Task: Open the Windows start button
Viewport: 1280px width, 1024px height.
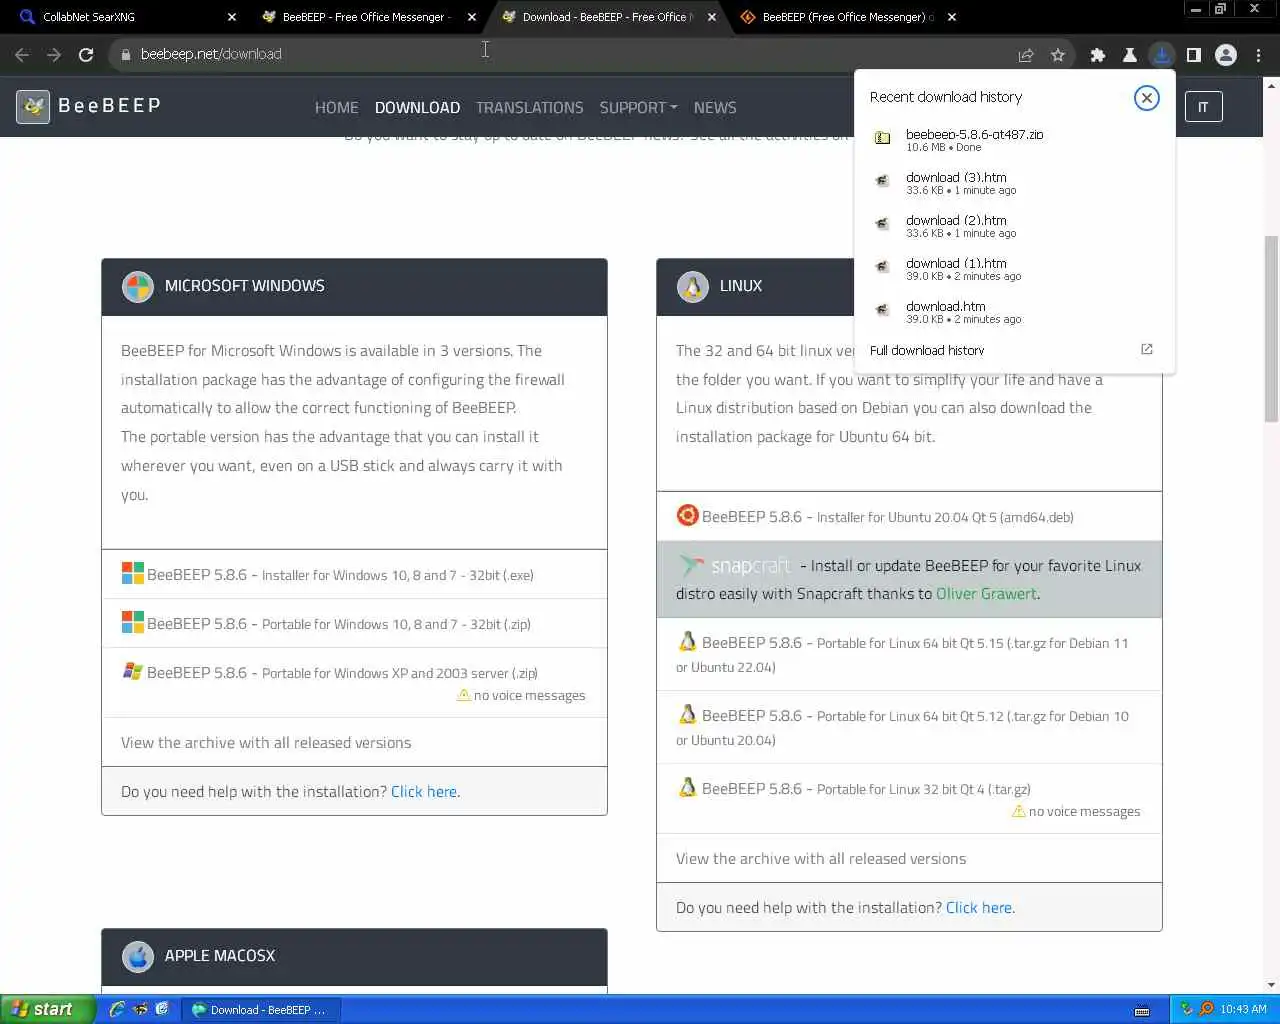Action: click(x=48, y=1009)
